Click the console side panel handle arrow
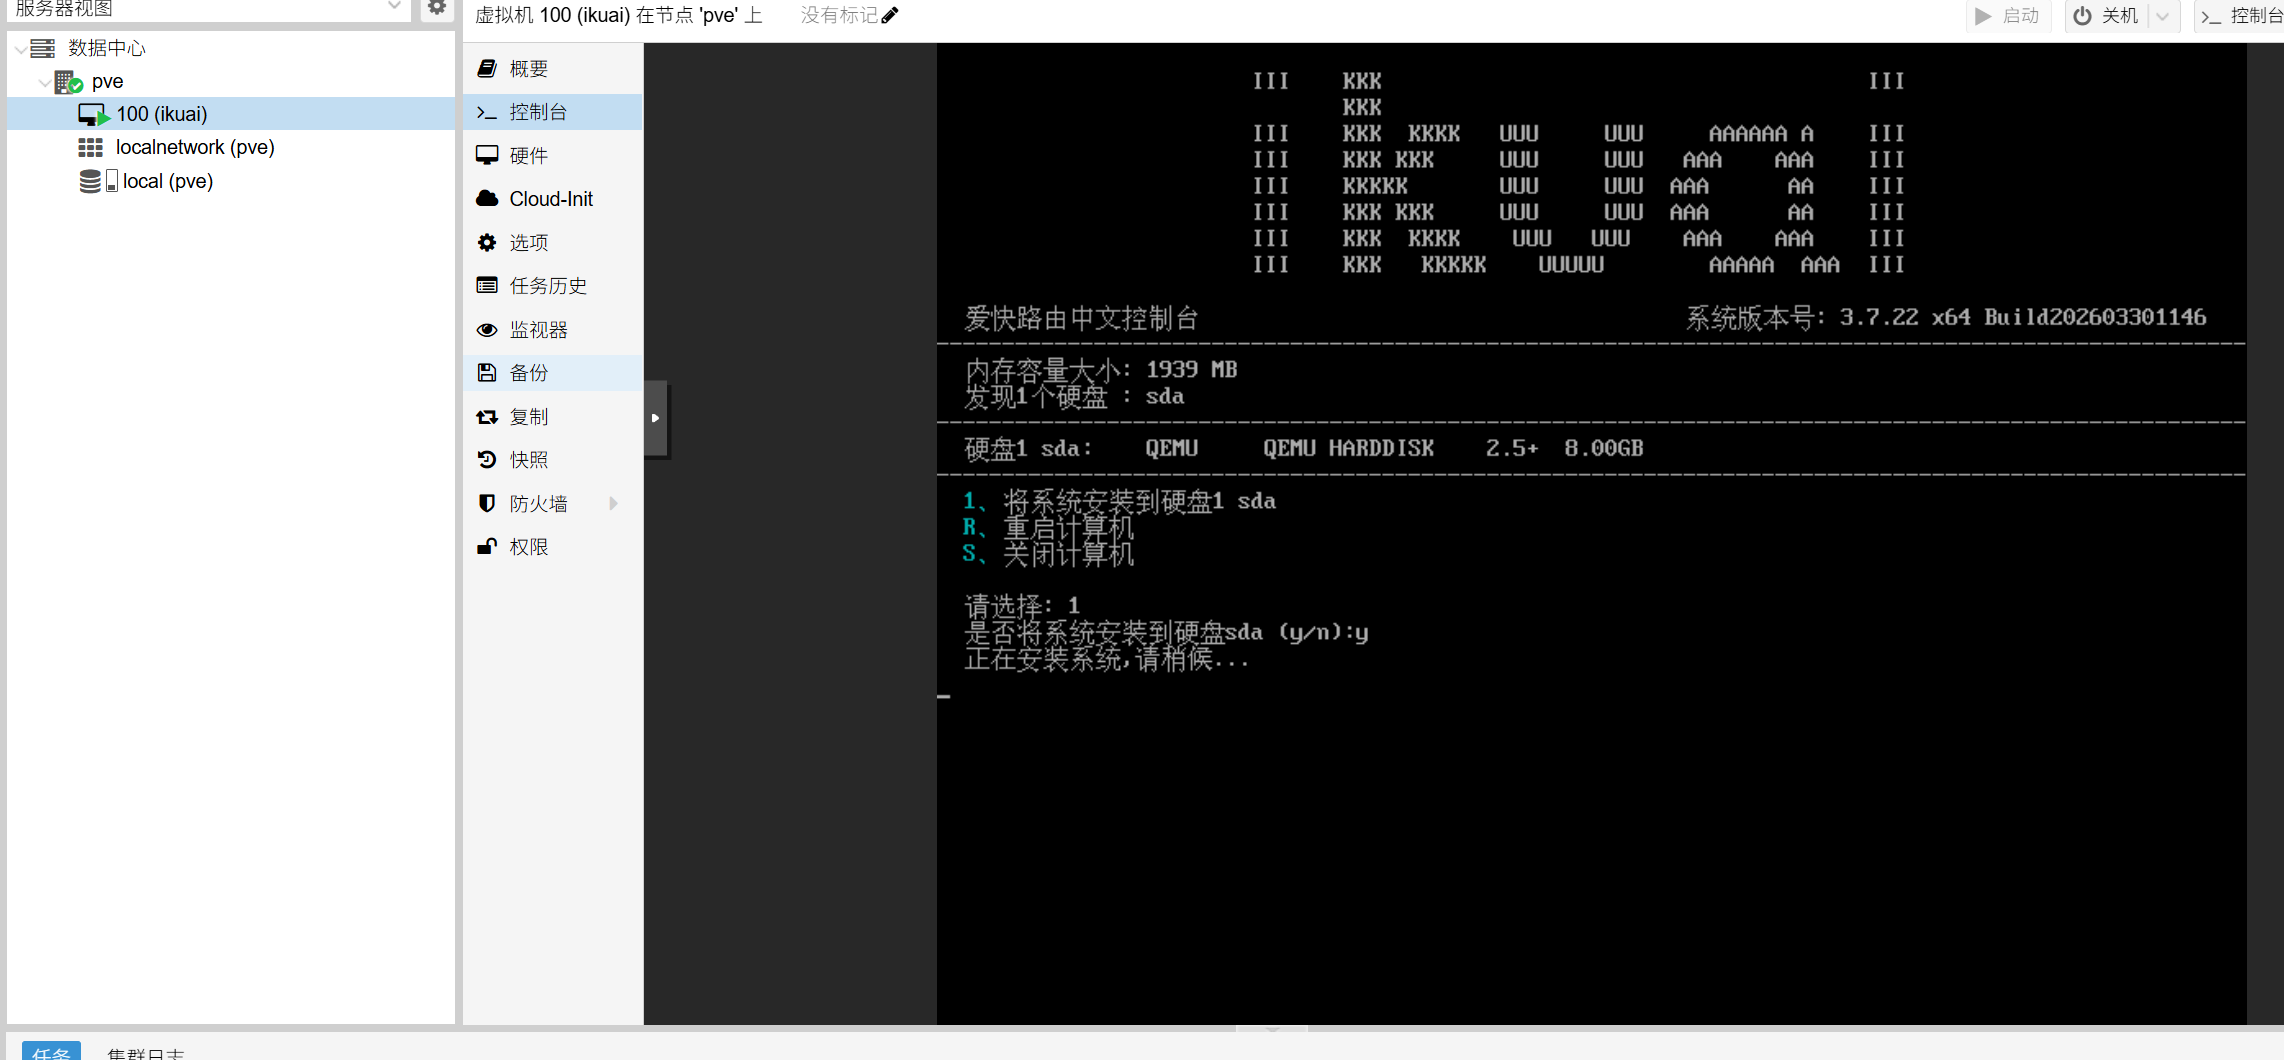This screenshot has width=2284, height=1060. (655, 418)
